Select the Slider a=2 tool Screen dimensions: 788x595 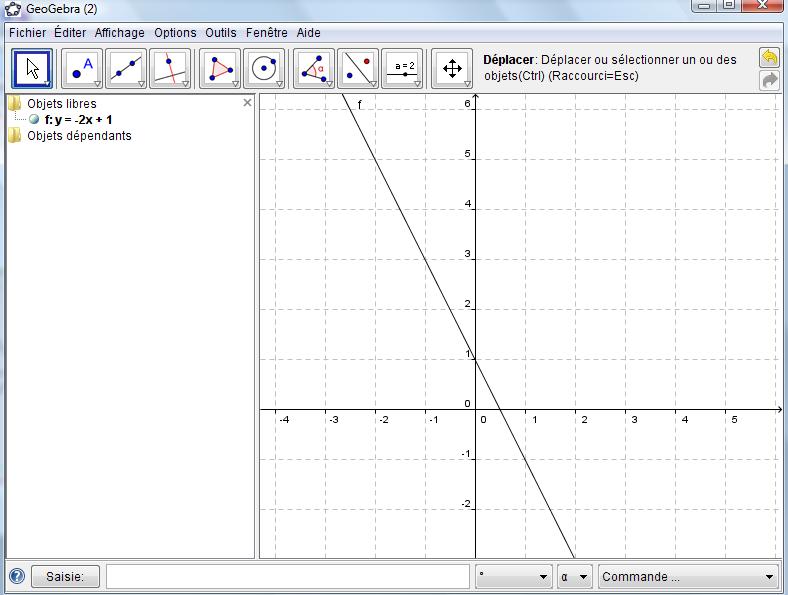point(402,69)
